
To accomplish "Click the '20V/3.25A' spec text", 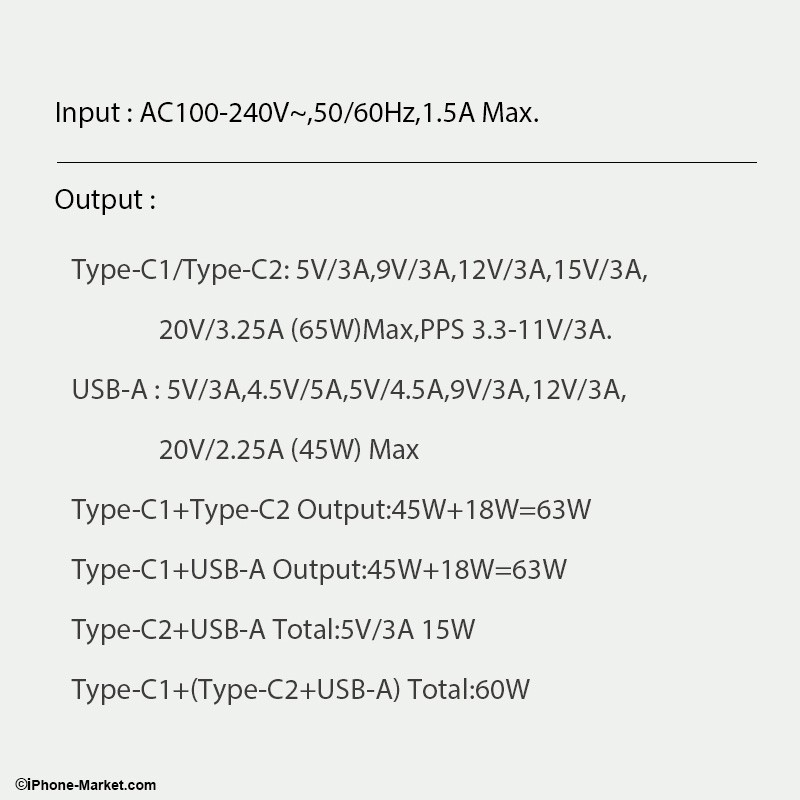I will 221,330.
